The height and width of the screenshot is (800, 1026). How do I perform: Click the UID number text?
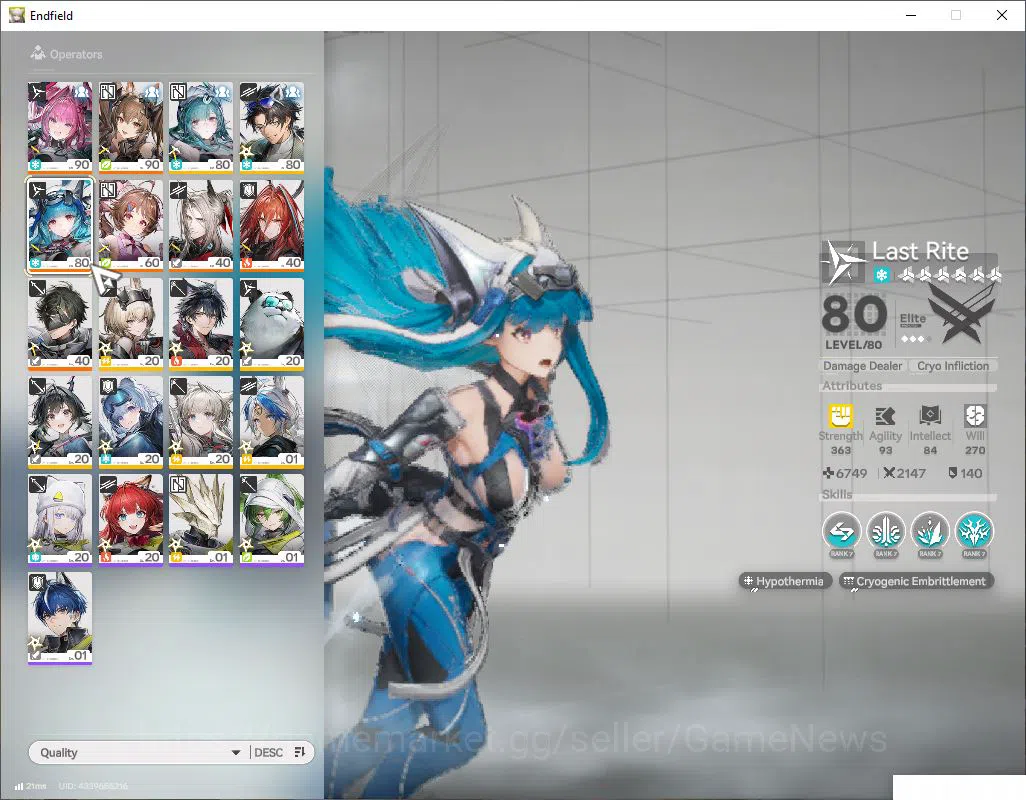coord(93,786)
